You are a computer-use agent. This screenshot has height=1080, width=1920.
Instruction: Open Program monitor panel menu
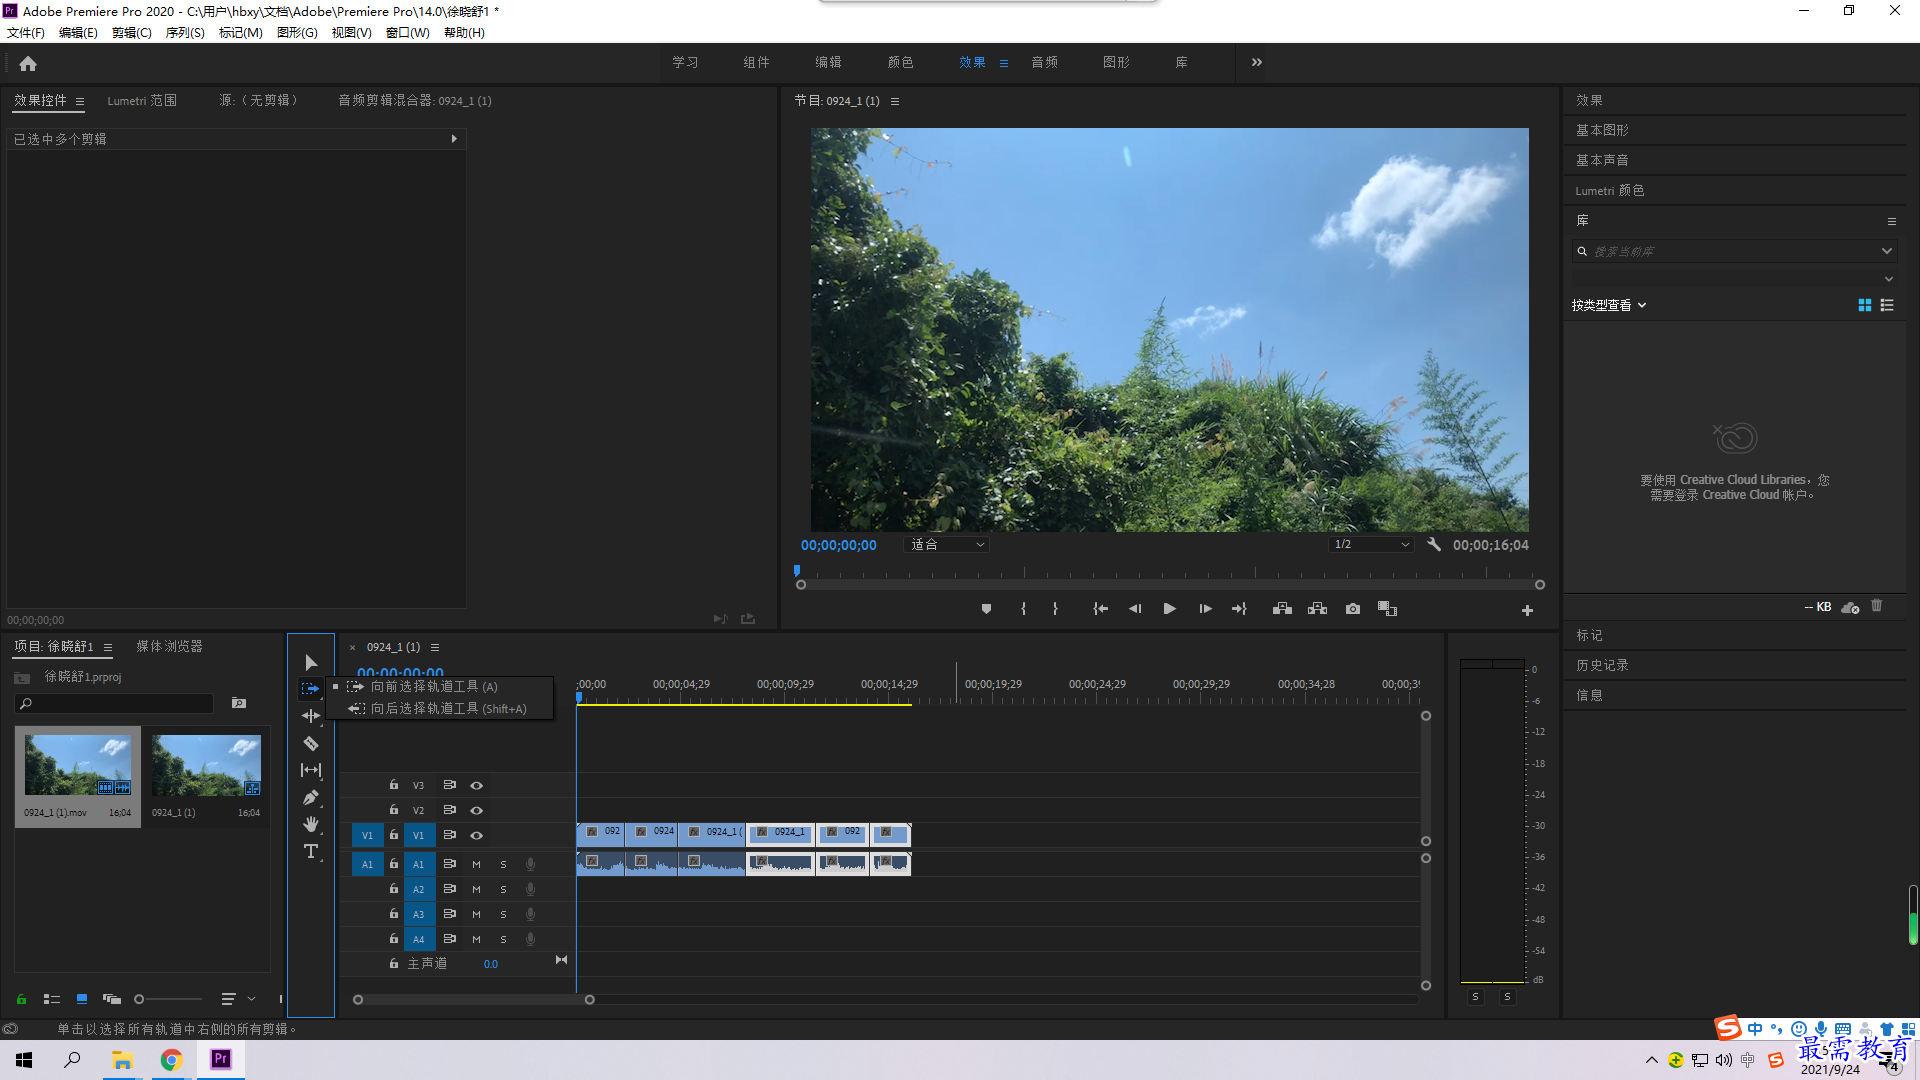tap(895, 101)
